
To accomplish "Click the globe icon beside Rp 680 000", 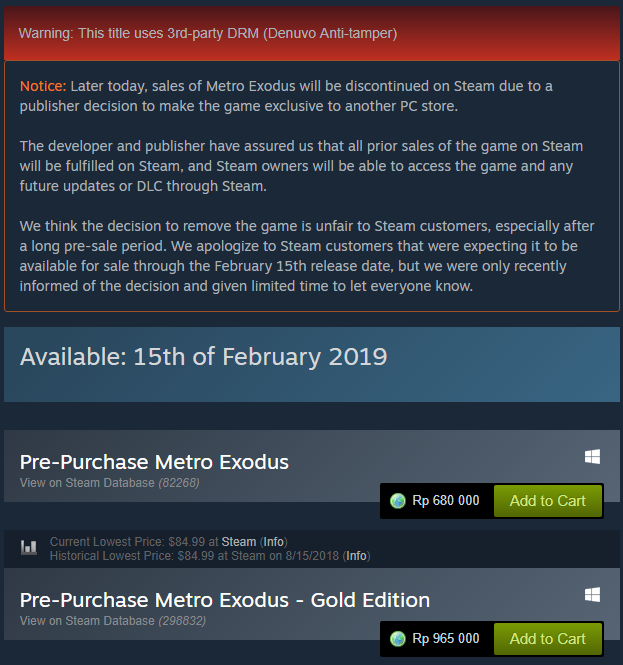I will point(398,501).
